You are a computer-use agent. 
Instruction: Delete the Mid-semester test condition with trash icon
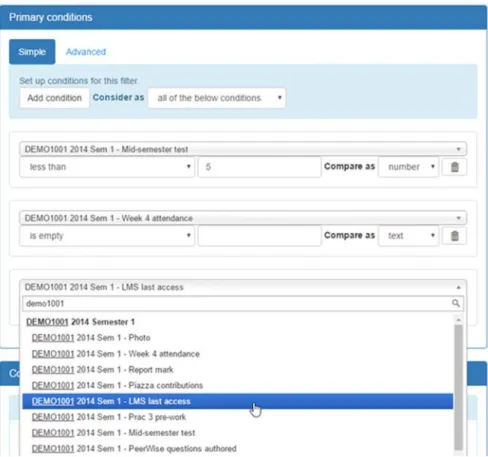click(454, 167)
